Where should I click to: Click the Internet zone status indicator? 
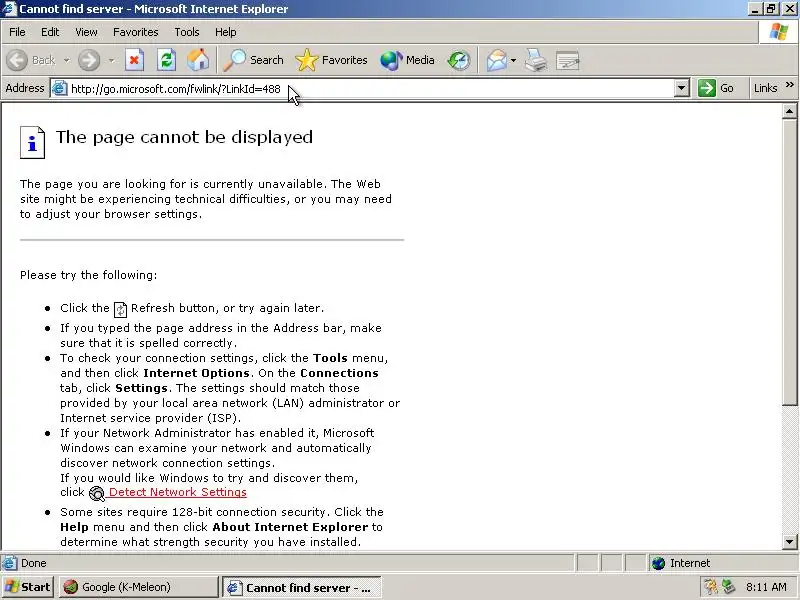pyautogui.click(x=722, y=563)
